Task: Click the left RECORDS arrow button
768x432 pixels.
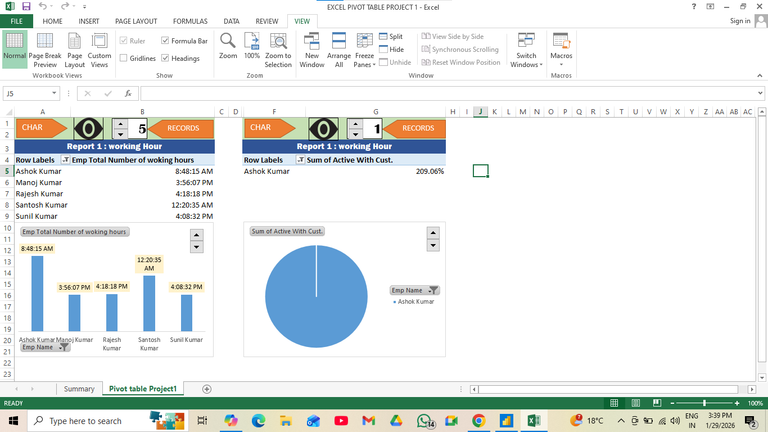Action: point(181,128)
